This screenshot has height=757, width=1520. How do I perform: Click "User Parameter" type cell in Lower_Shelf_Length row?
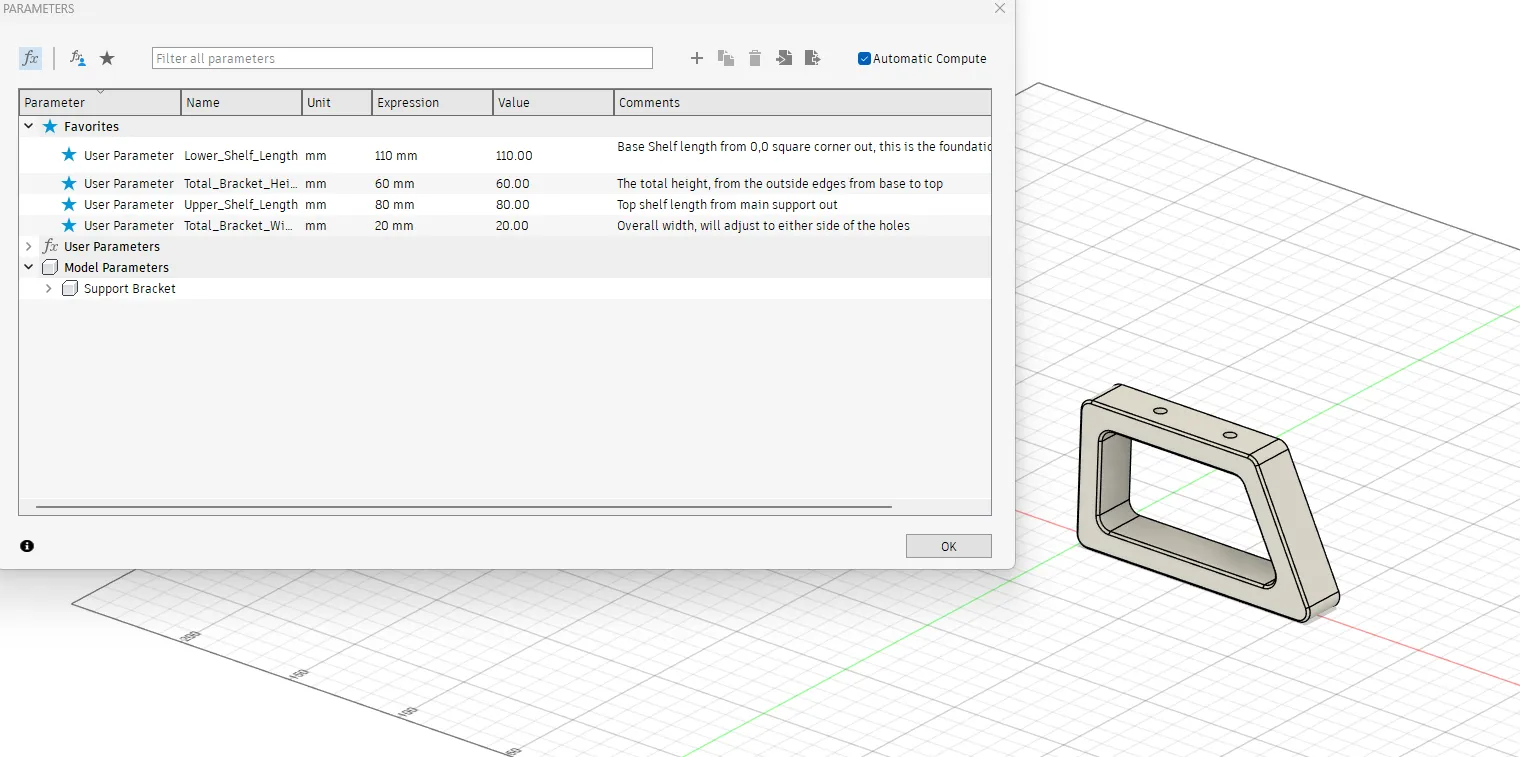[x=129, y=155]
